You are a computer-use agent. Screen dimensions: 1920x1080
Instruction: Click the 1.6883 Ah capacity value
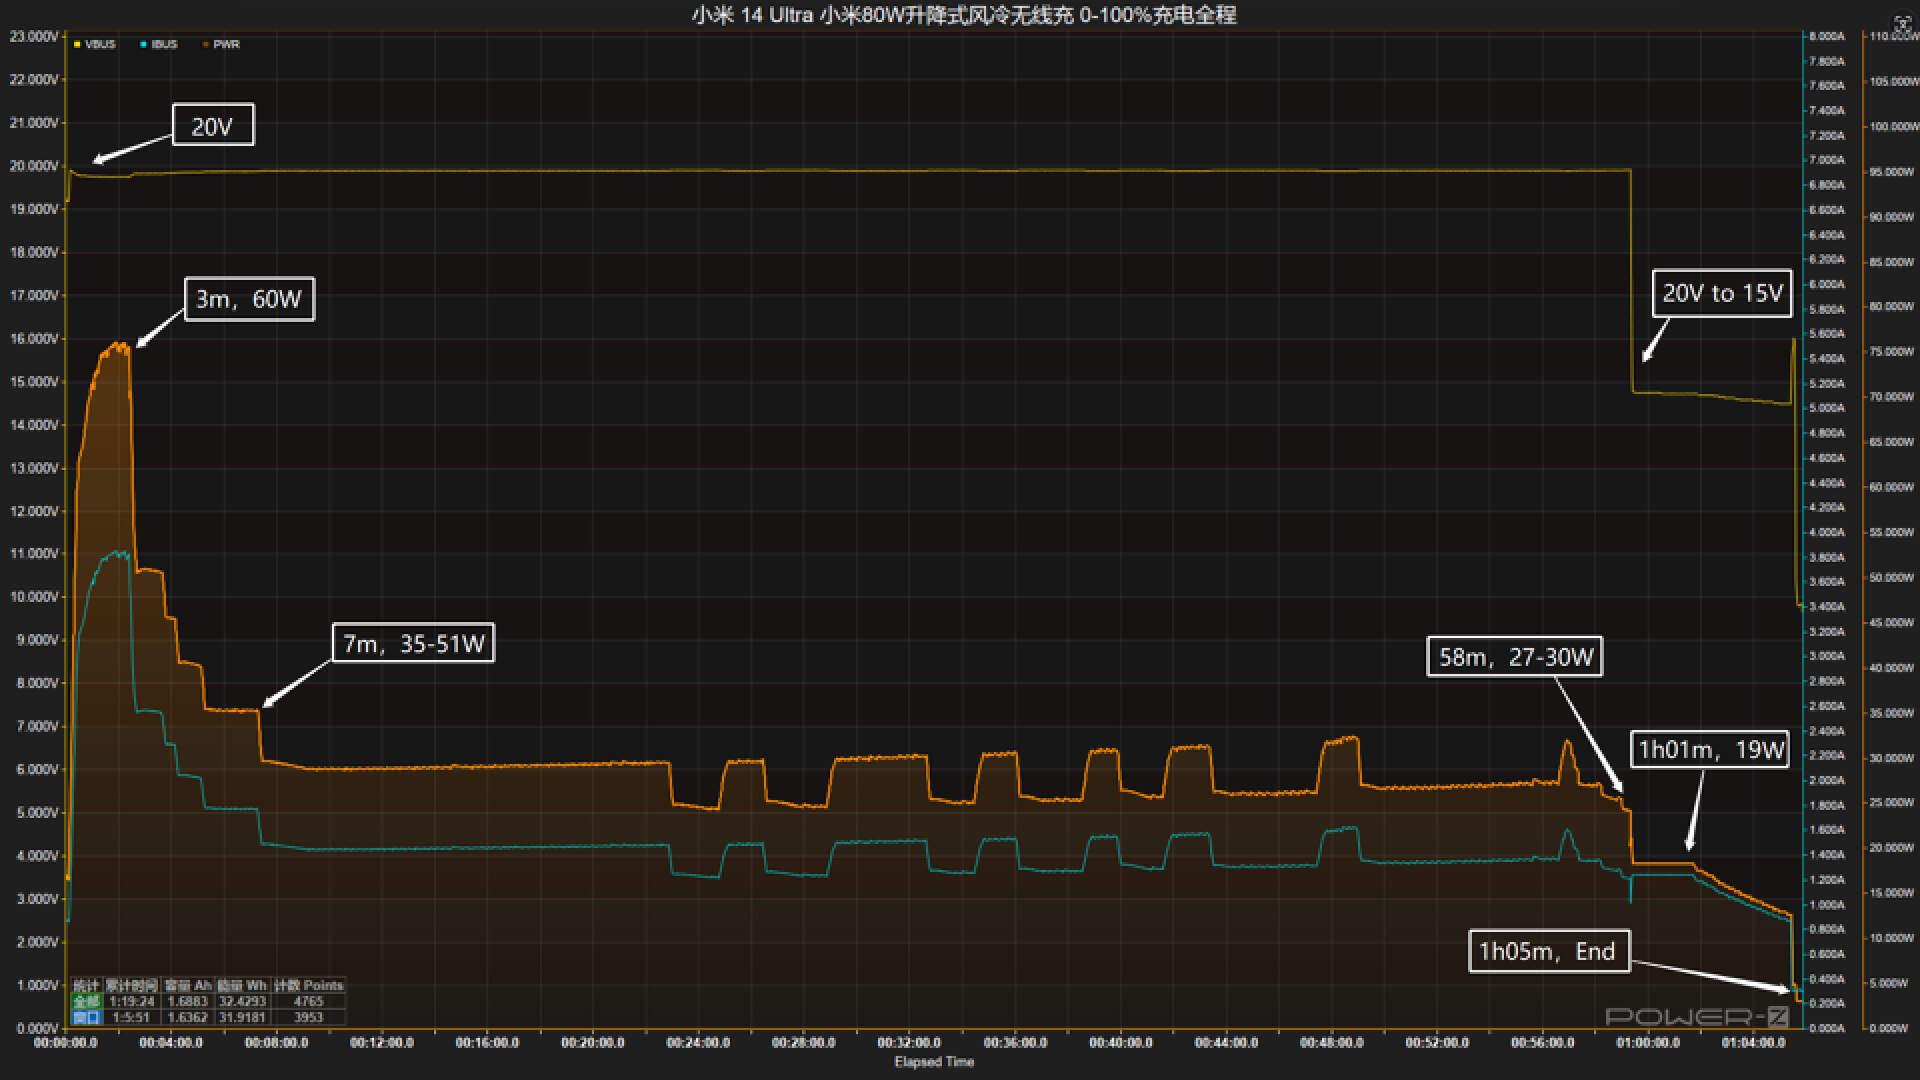[187, 1001]
